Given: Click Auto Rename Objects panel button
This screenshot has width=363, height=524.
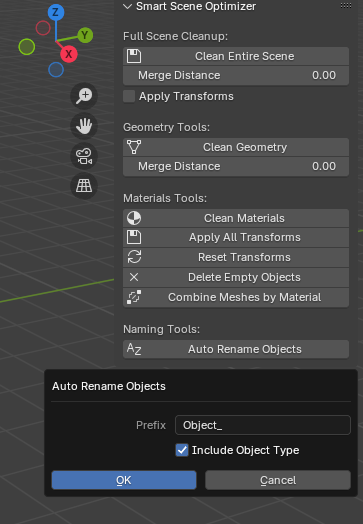Looking at the screenshot, I should click(x=236, y=349).
